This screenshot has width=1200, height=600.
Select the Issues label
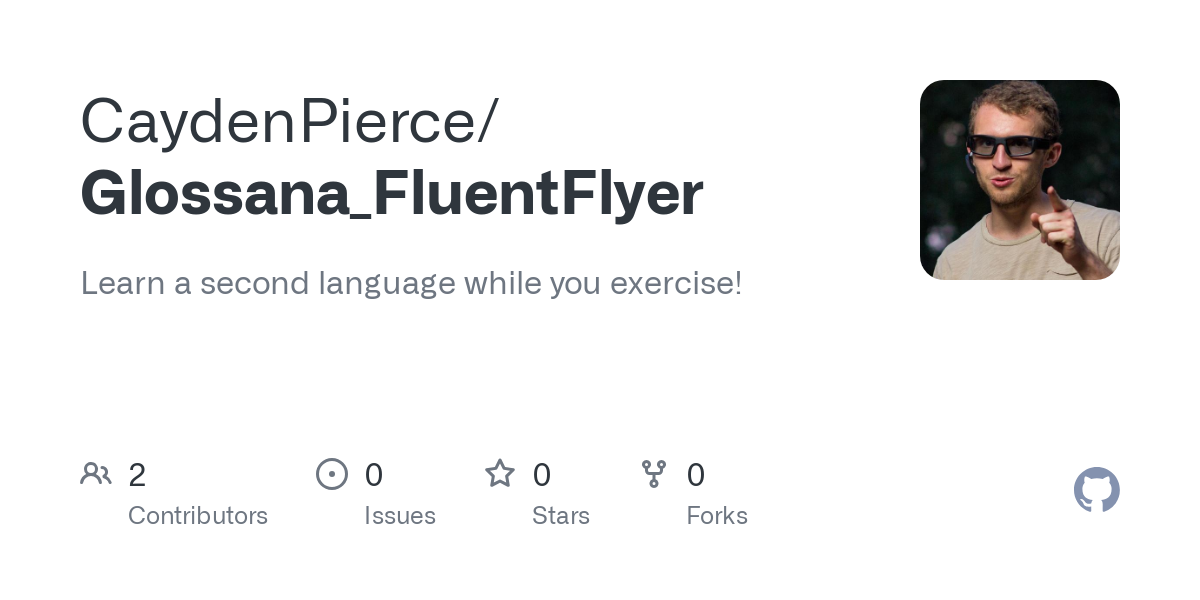click(400, 516)
